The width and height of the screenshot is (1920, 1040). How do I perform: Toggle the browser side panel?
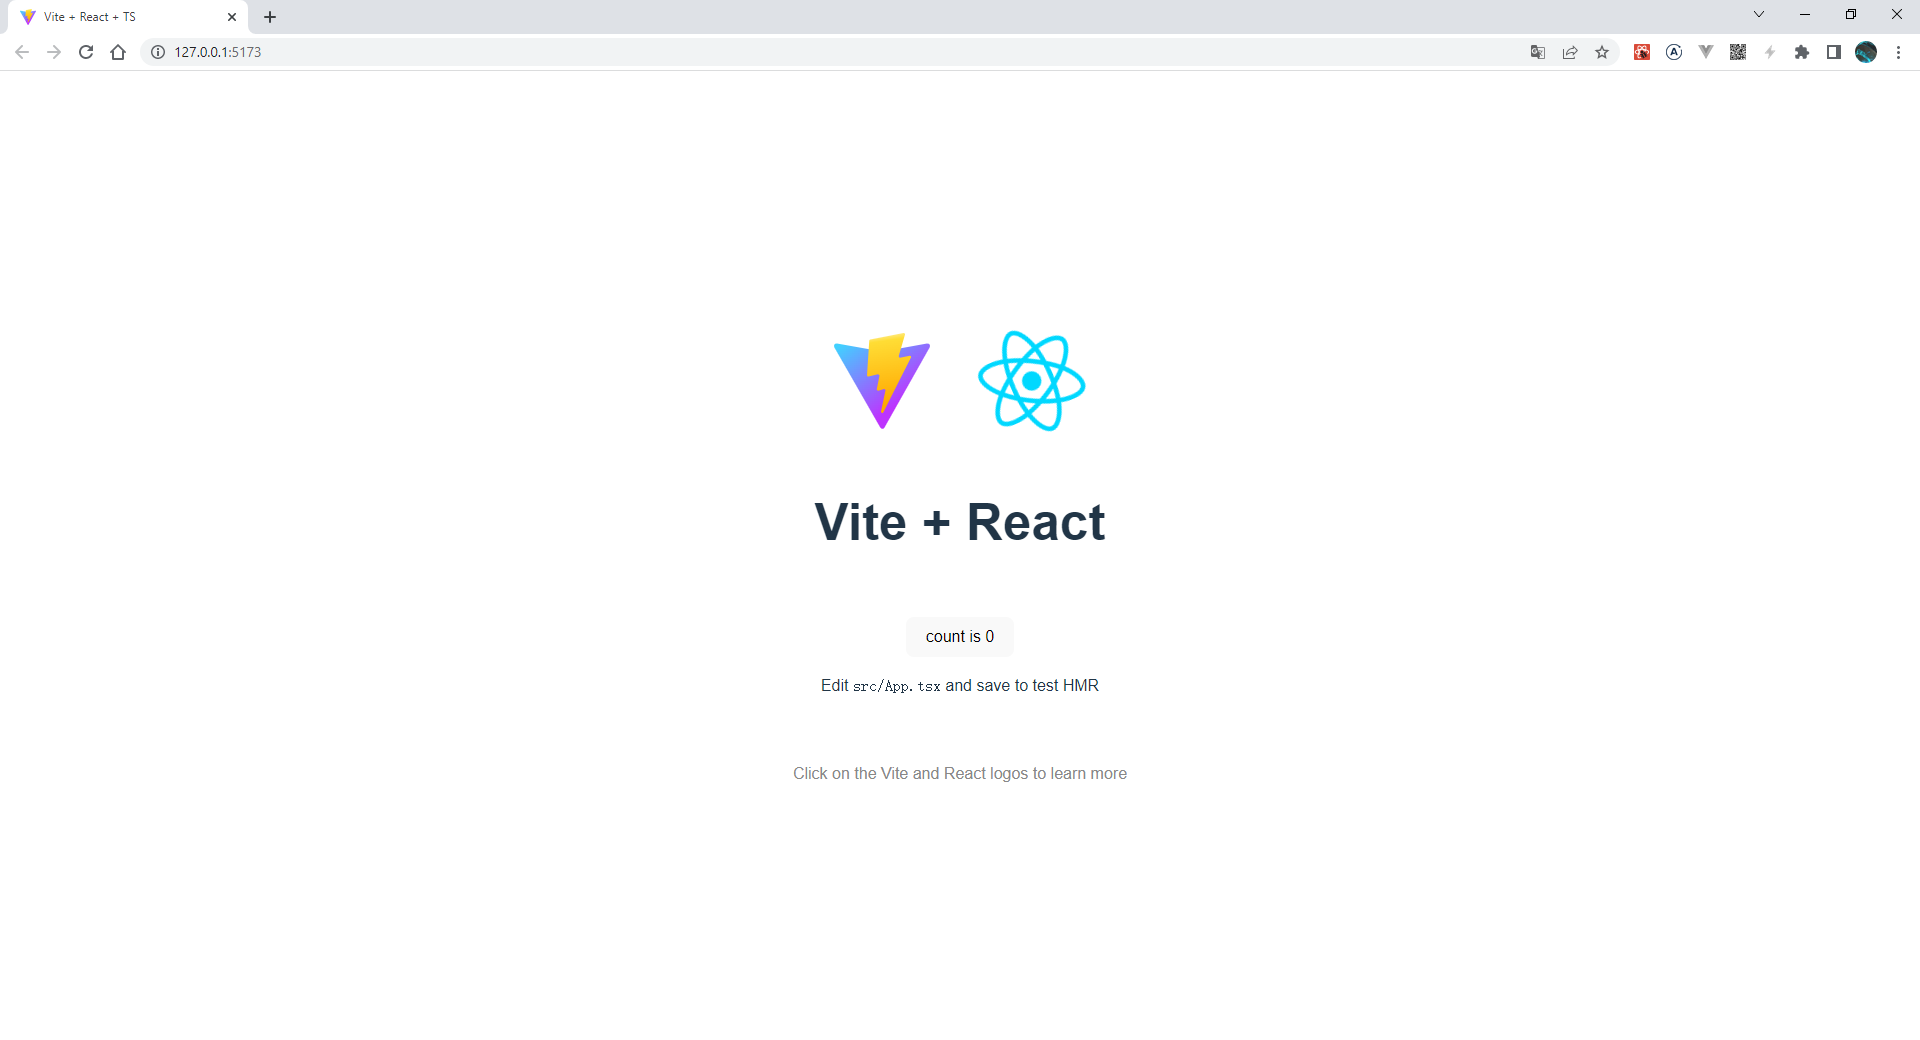pos(1834,52)
